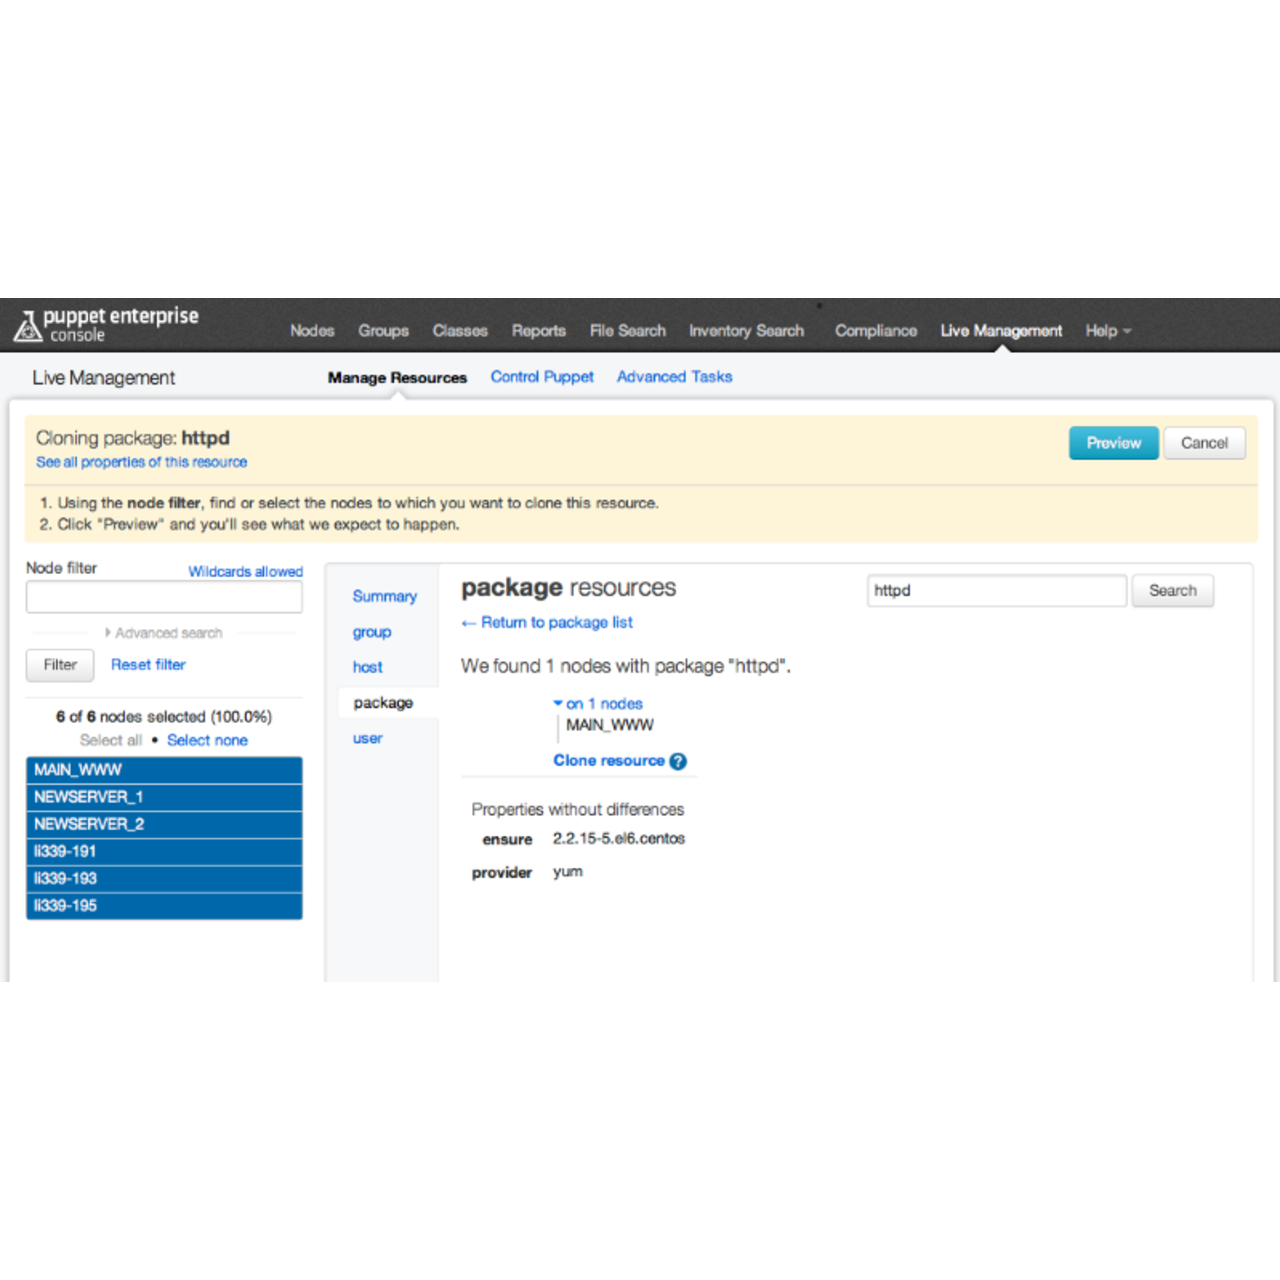Click the Return to package list link

[556, 622]
